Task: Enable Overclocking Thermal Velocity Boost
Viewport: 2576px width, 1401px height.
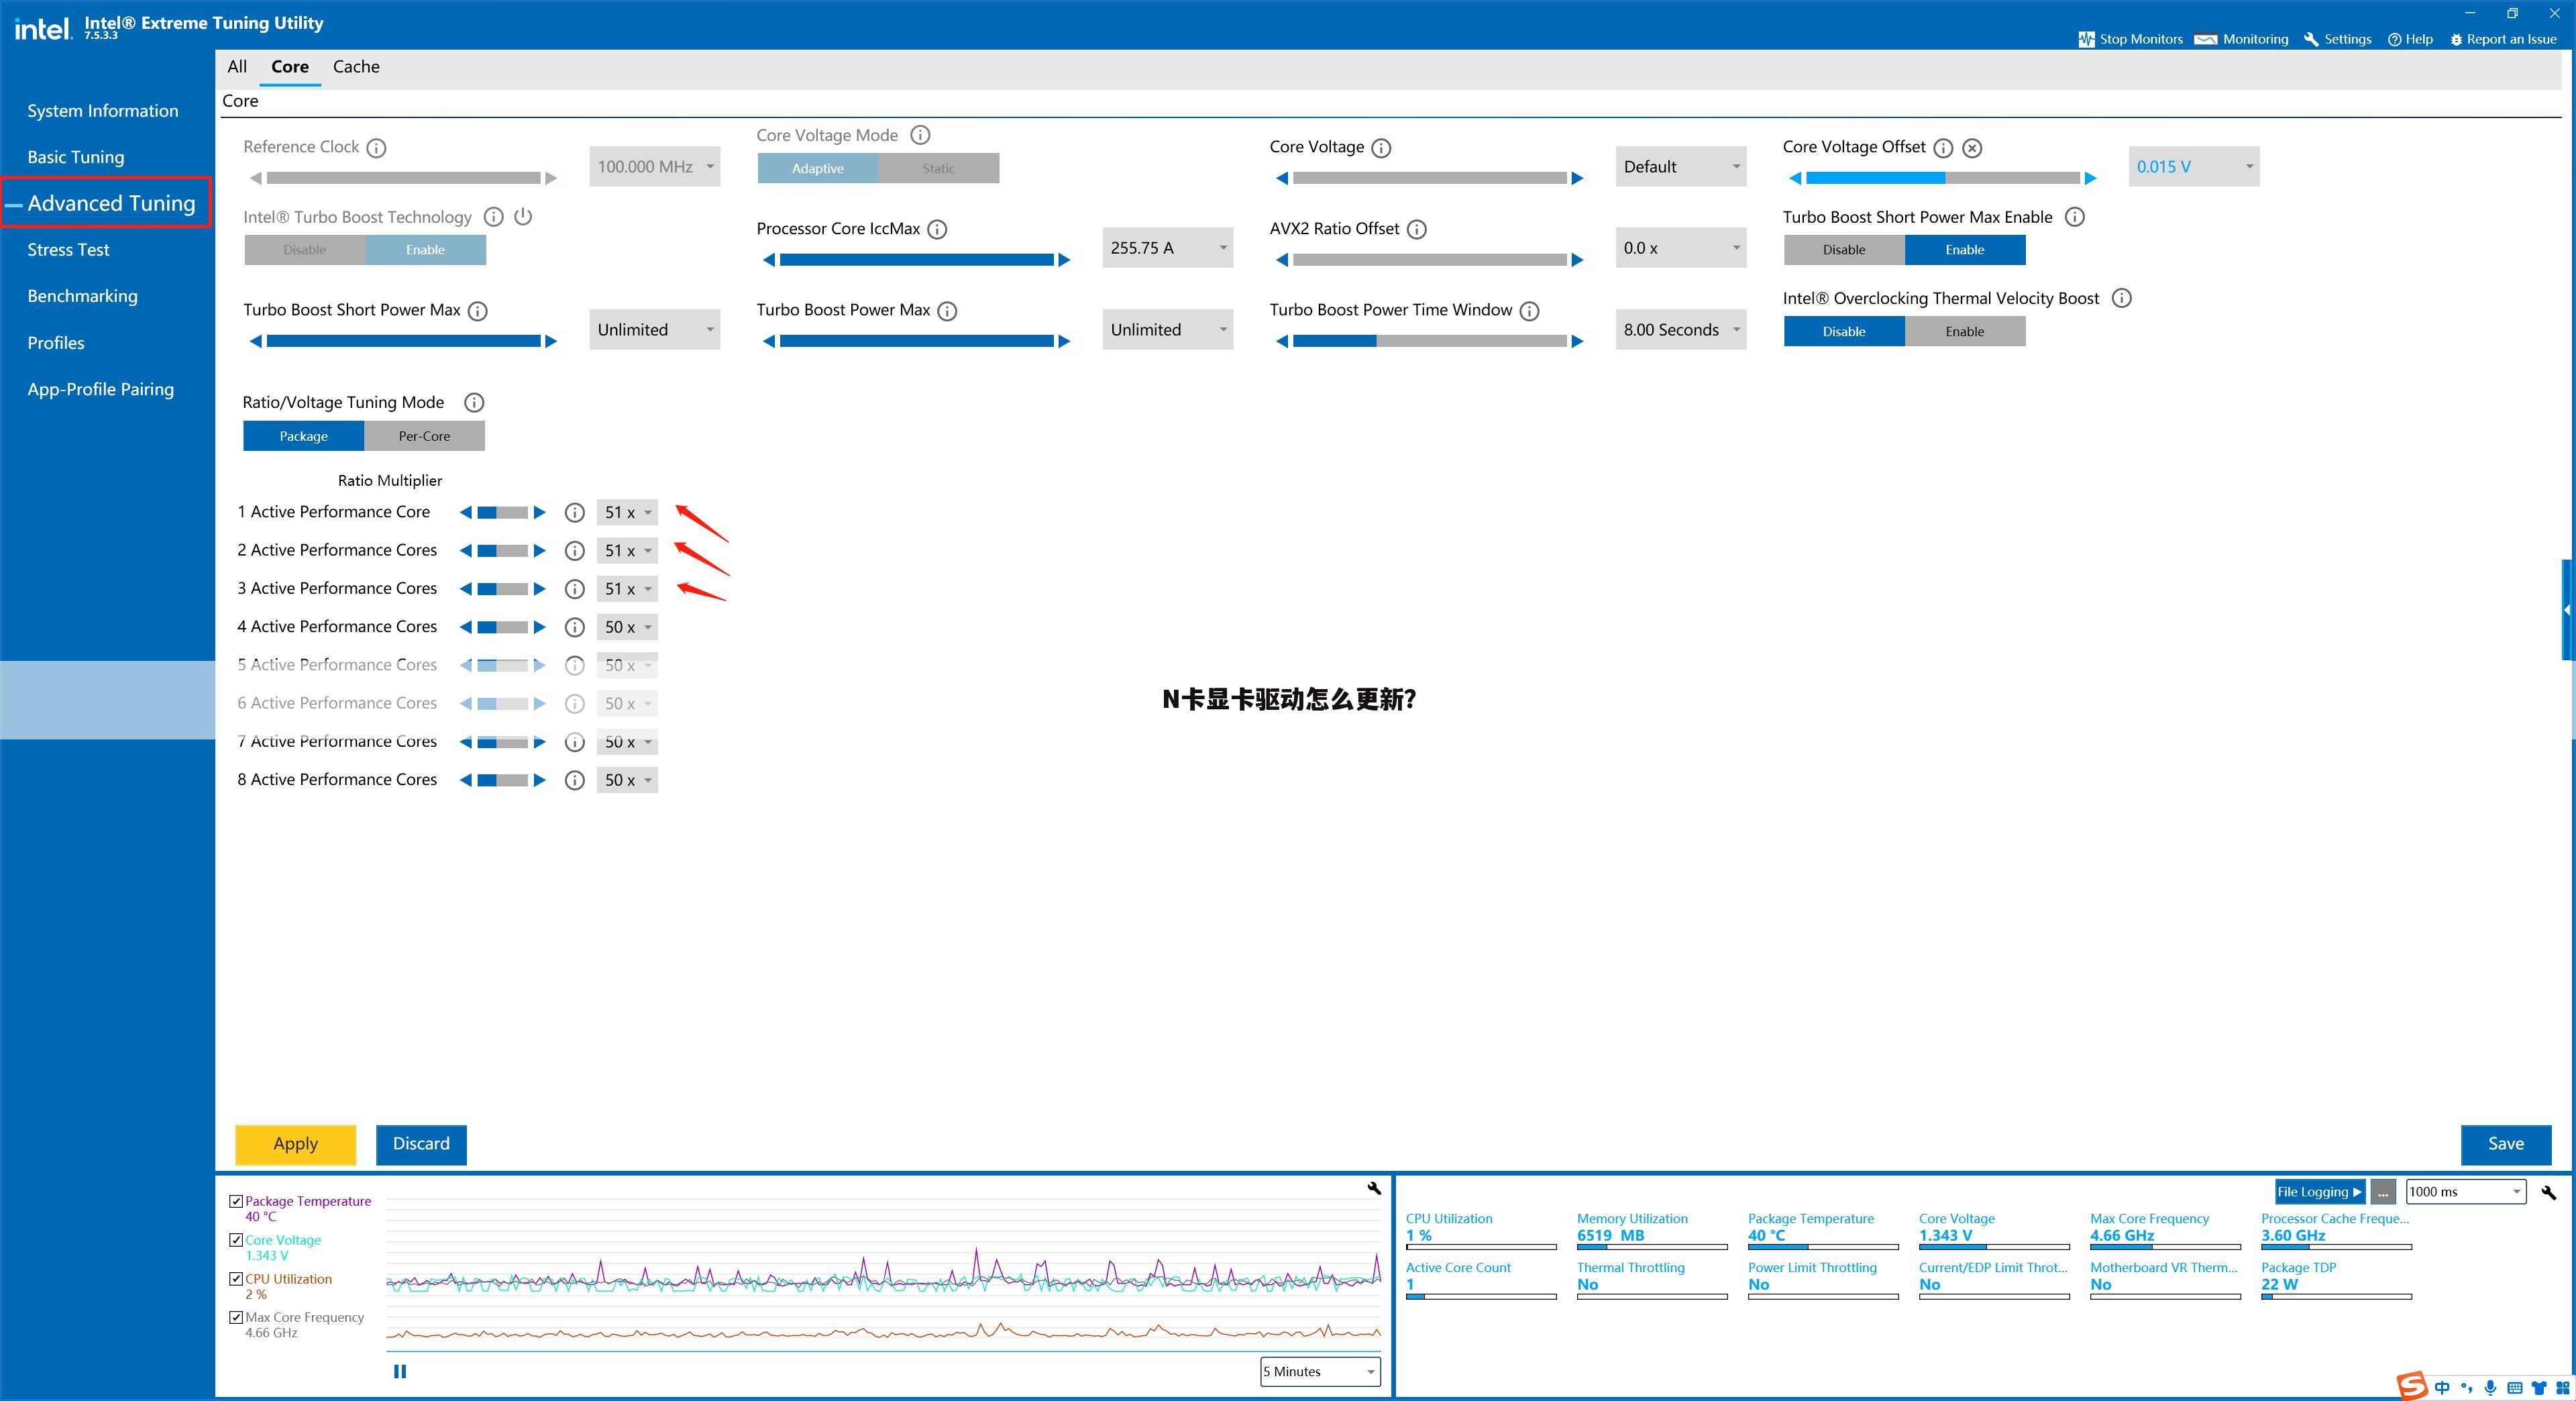Action: [1965, 331]
